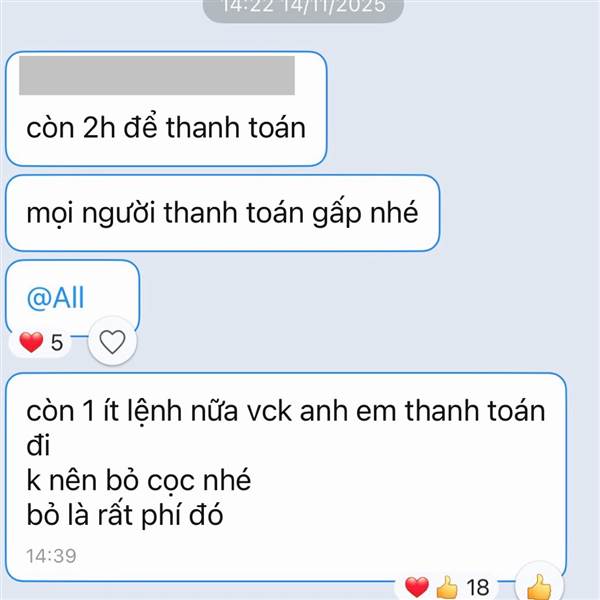This screenshot has height=600, width=600.
Task: Tap the 14:22 14/11/2025 date separator pill
Action: click(303, 8)
